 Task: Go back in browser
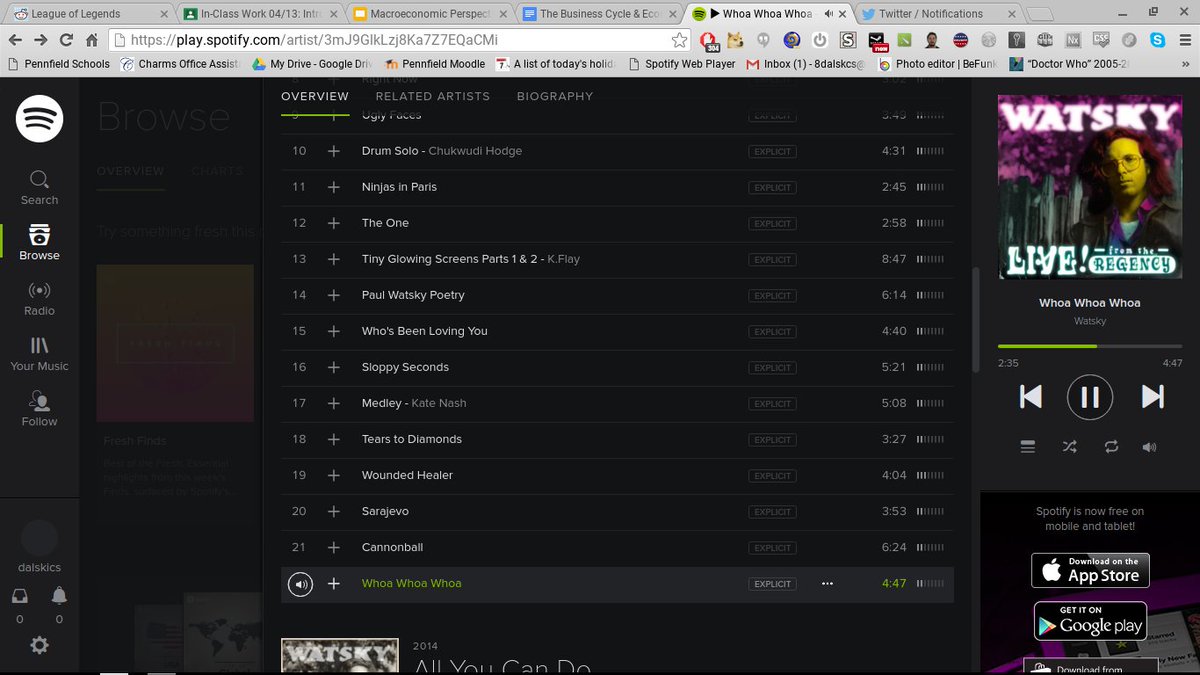[14, 40]
